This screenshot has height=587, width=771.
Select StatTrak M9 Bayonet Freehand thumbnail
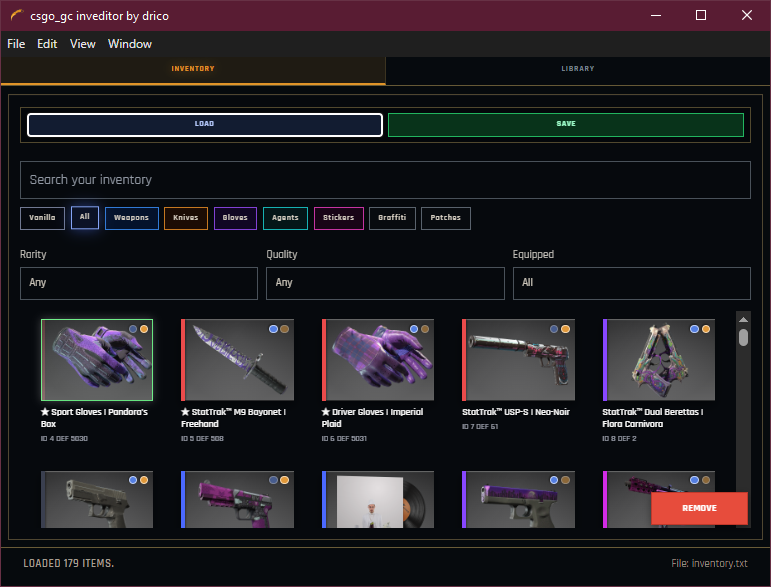point(237,360)
